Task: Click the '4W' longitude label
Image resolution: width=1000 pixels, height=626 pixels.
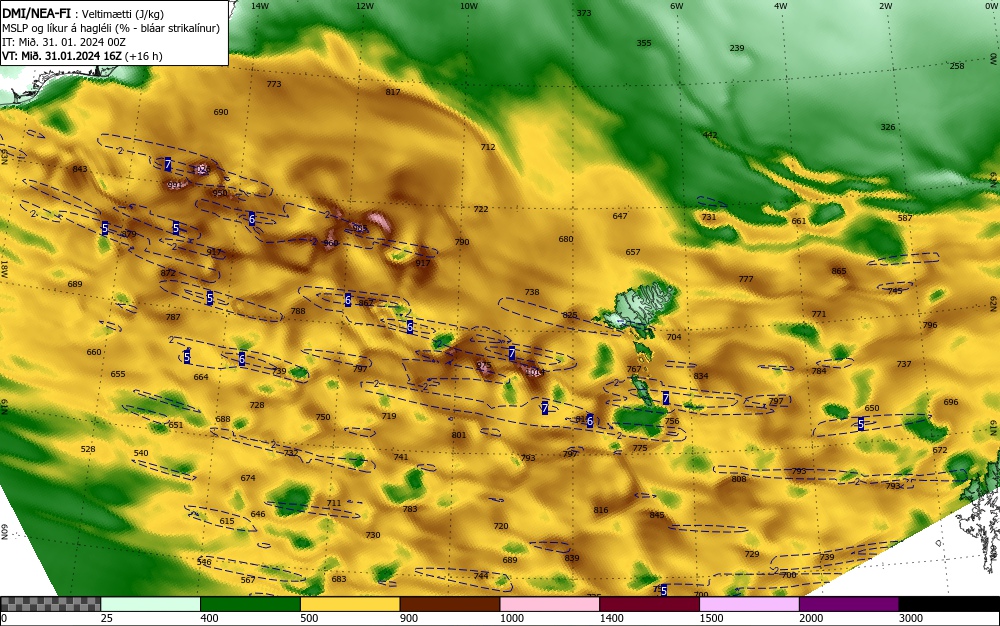Action: tap(781, 6)
